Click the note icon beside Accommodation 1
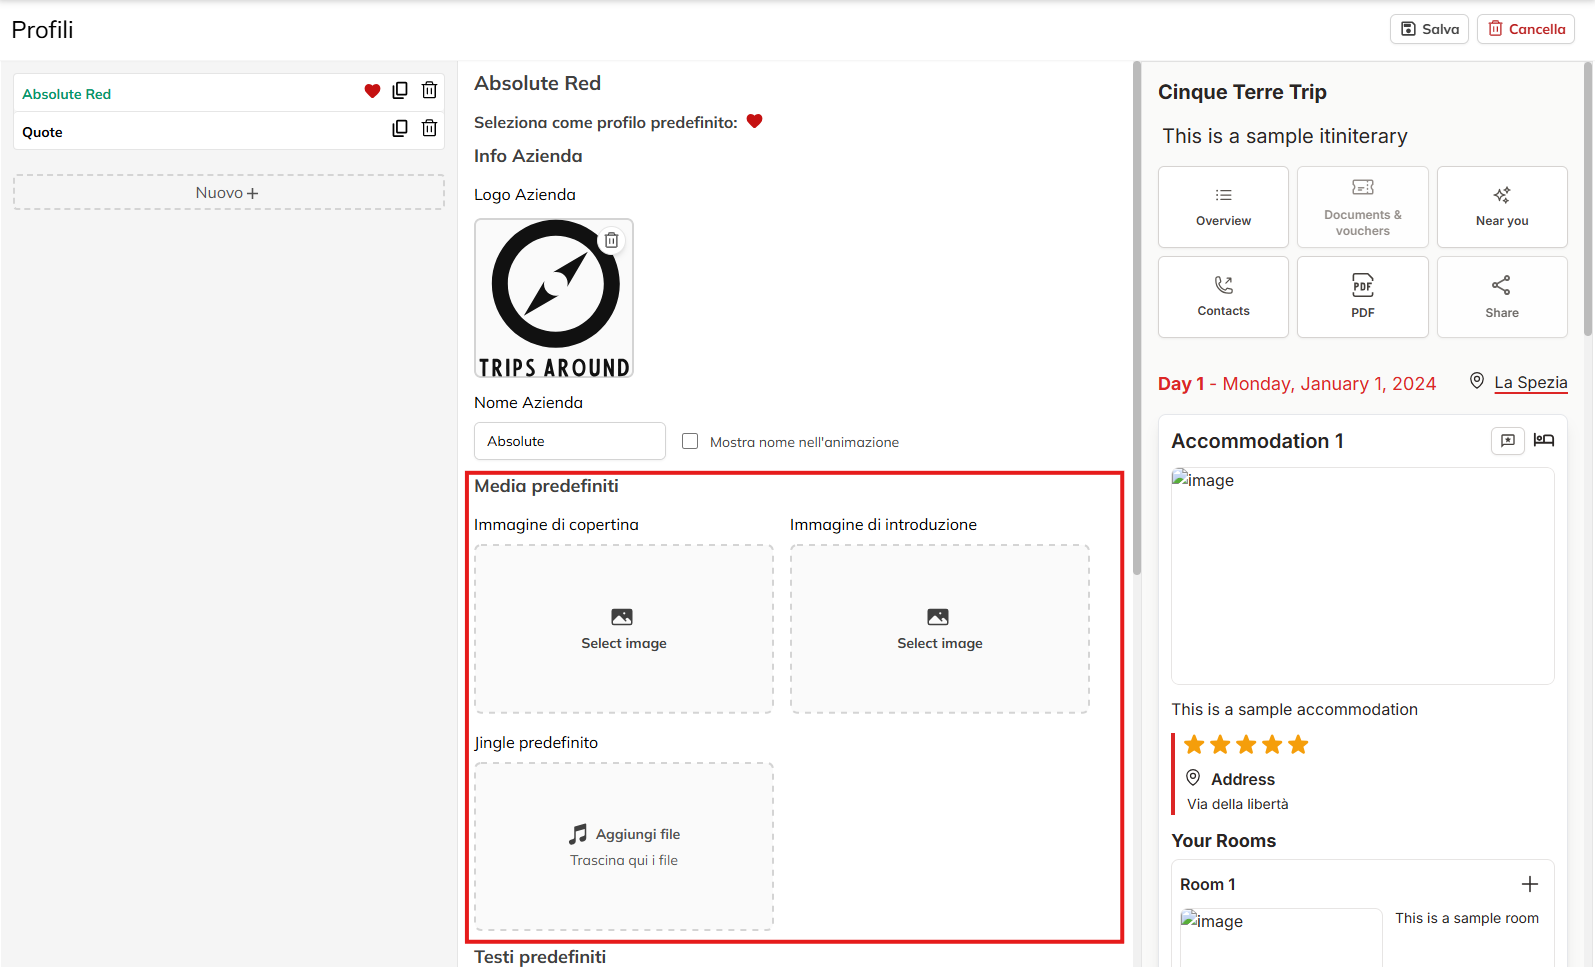This screenshot has width=1595, height=967. (1508, 440)
